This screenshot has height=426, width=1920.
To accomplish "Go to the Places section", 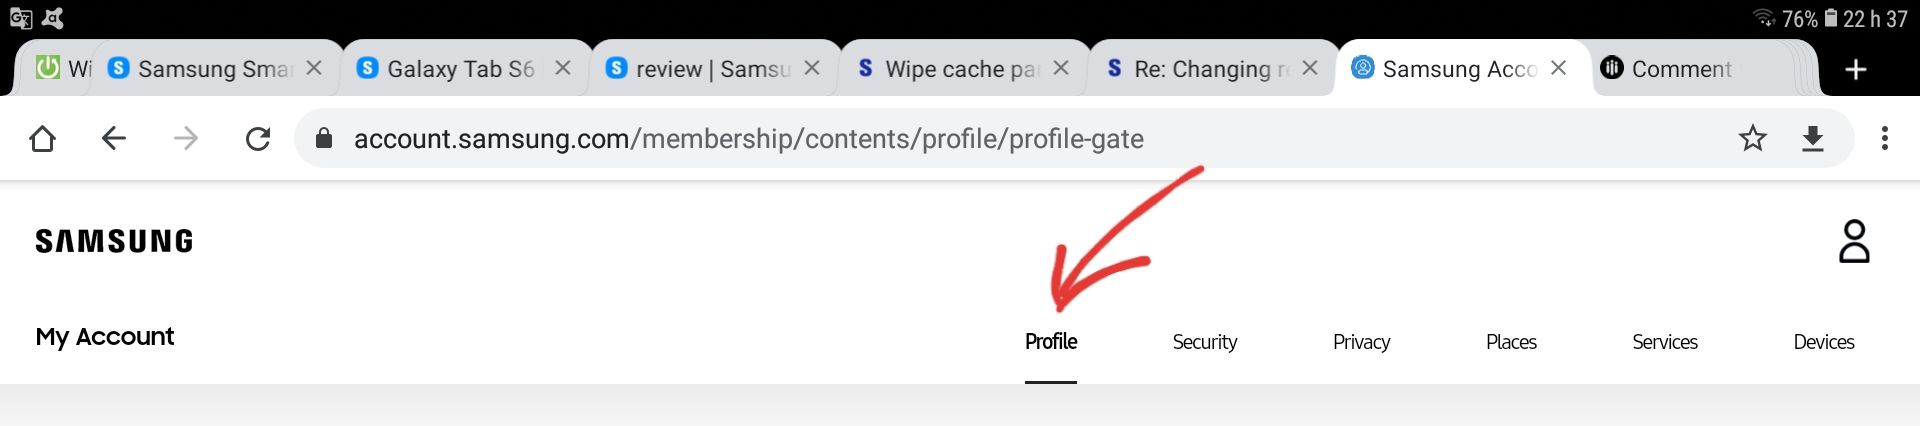I will (x=1510, y=342).
